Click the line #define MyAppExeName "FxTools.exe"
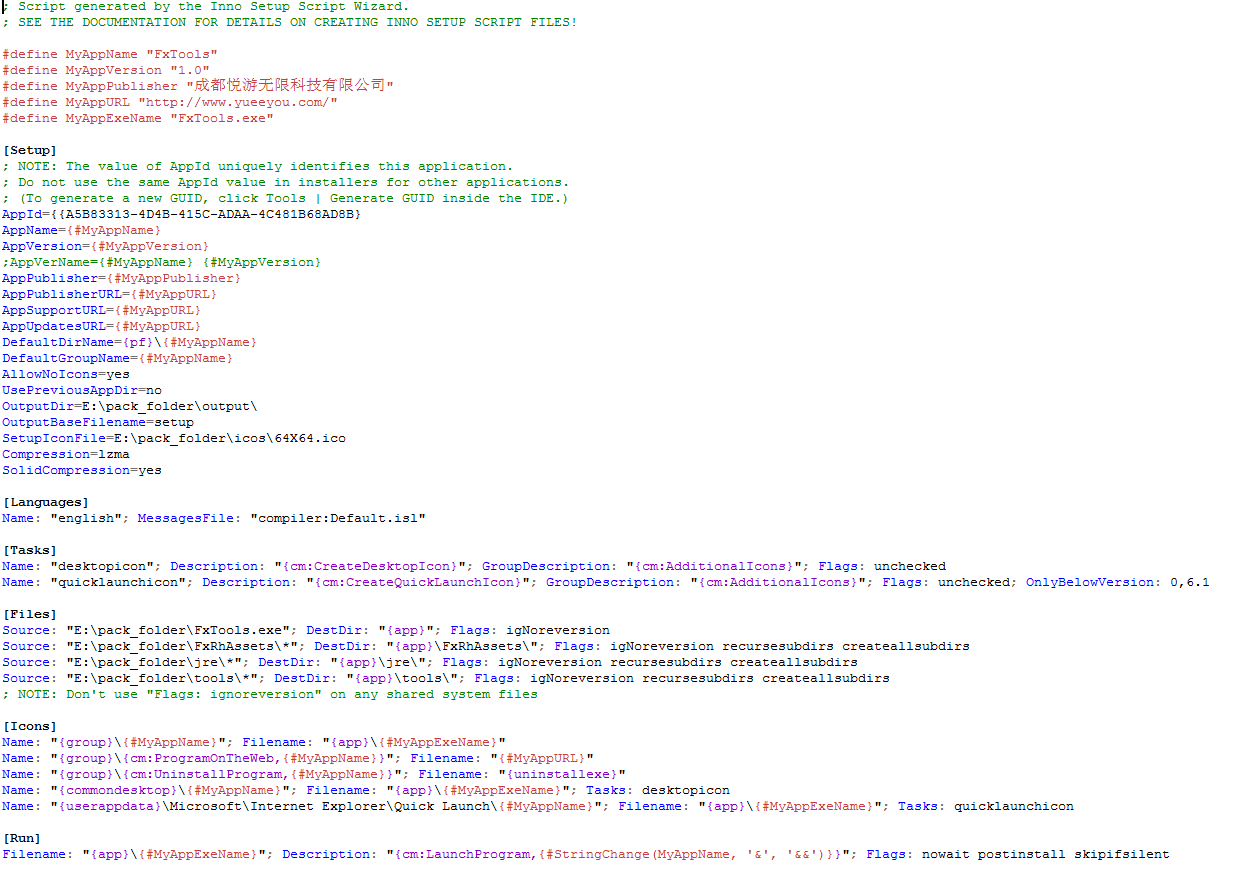 point(138,118)
